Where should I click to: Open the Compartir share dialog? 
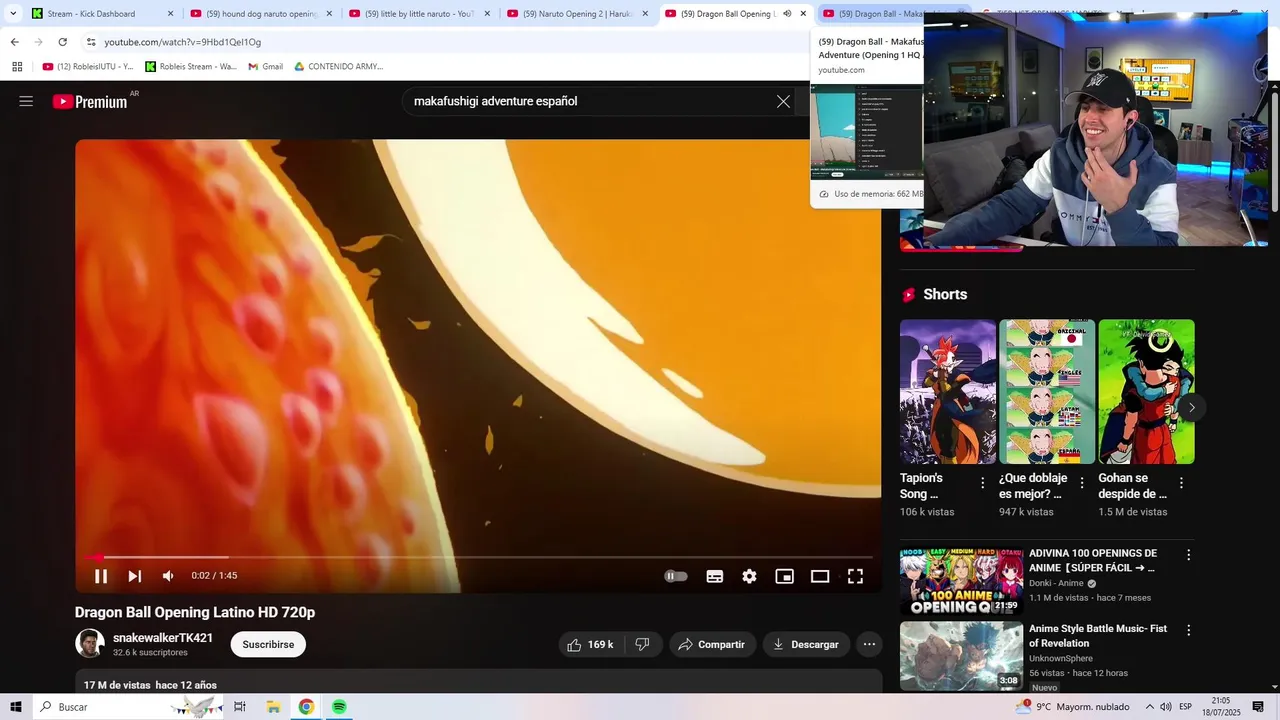click(x=712, y=645)
